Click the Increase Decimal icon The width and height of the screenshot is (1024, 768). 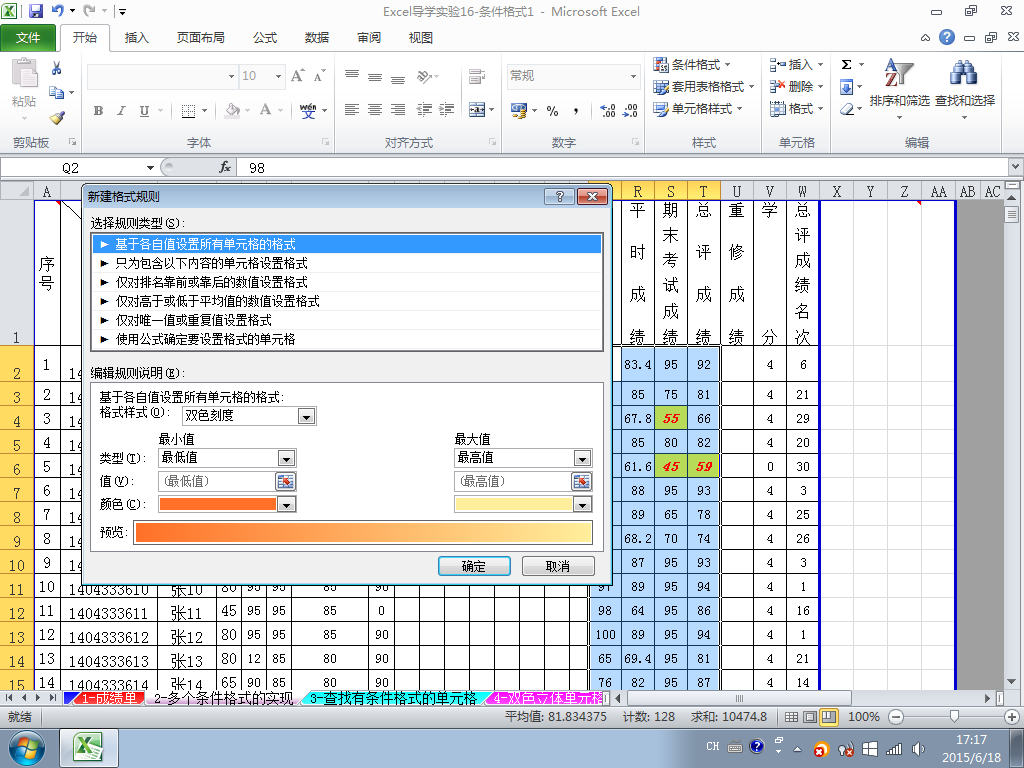pos(607,110)
